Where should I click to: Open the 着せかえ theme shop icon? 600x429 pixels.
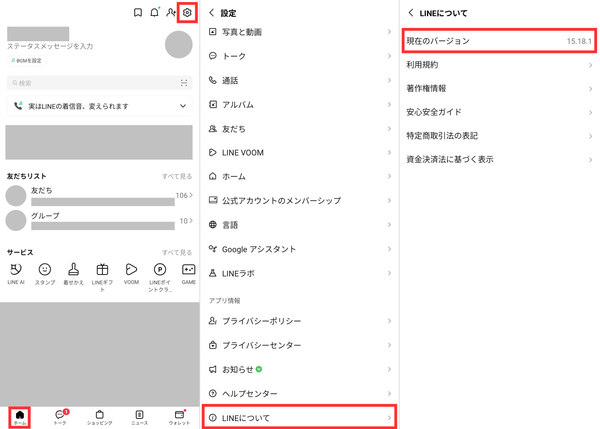tap(73, 273)
